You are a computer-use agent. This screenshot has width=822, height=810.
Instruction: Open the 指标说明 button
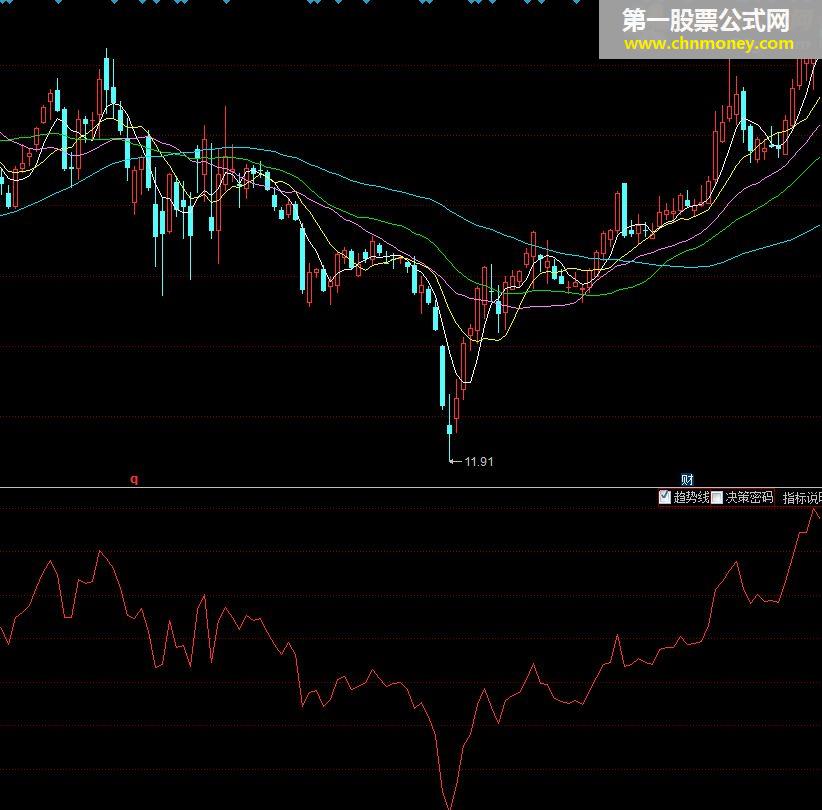point(802,498)
